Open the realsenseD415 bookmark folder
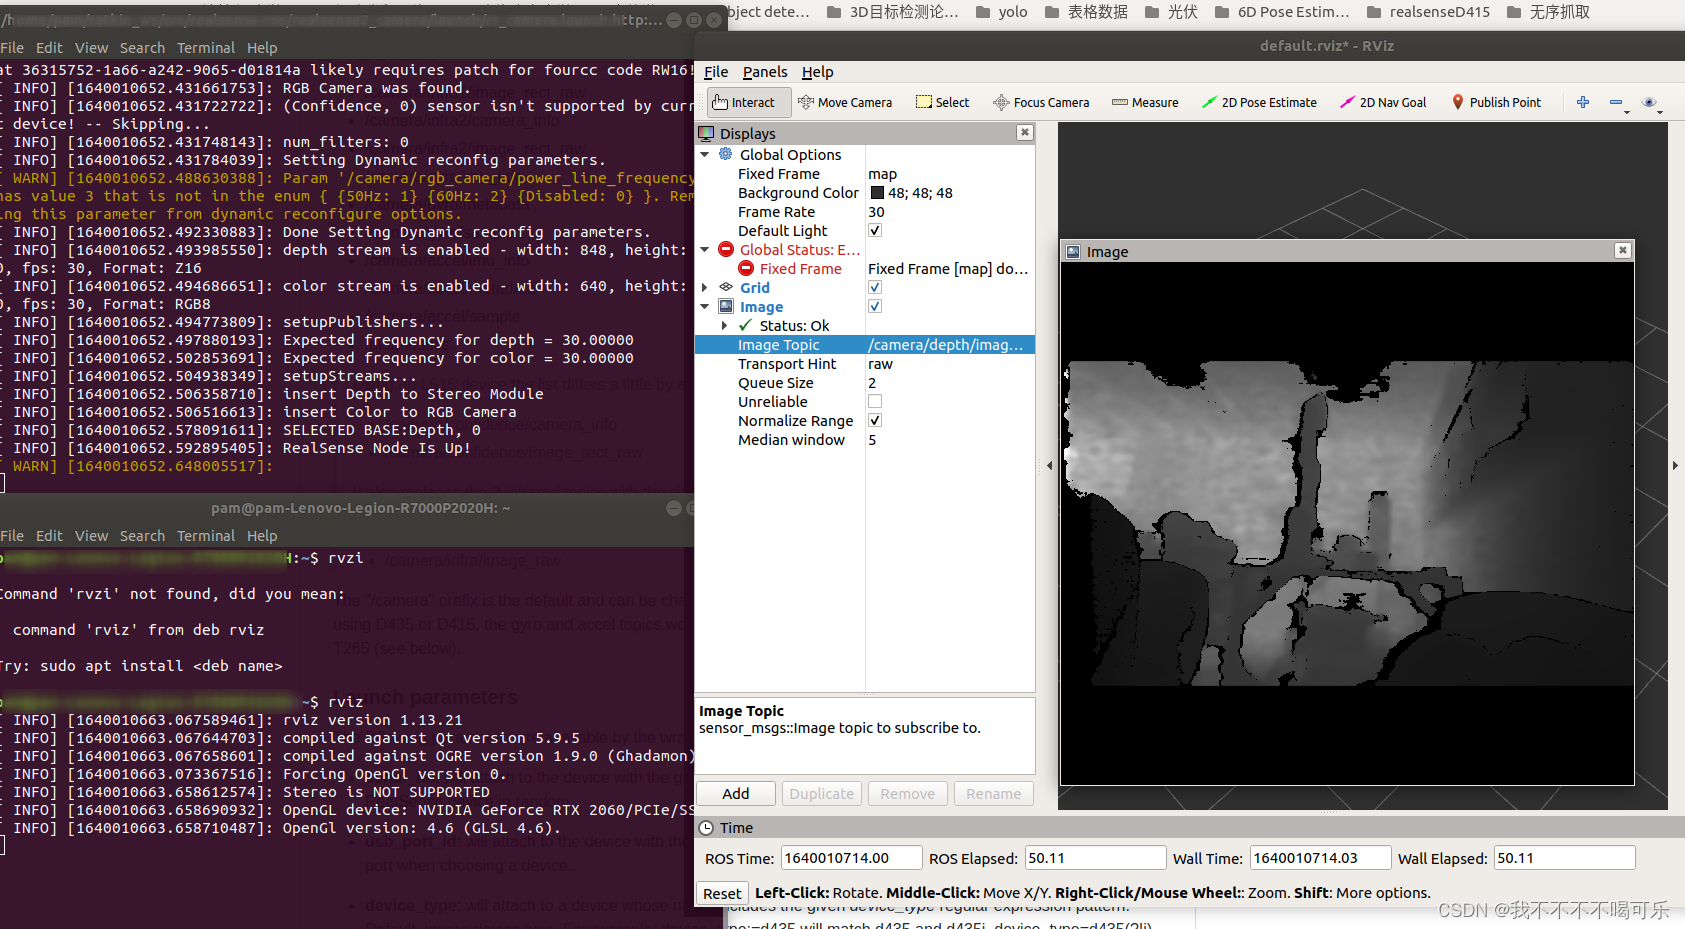 [x=1428, y=12]
